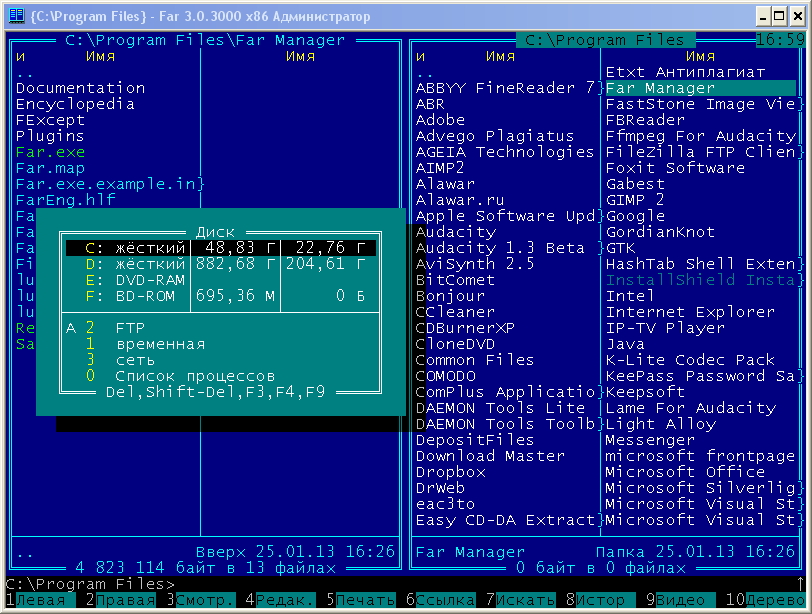Open the FTP plugin entry in the disk menu
This screenshot has height=614, width=812.
pyautogui.click(x=221, y=328)
